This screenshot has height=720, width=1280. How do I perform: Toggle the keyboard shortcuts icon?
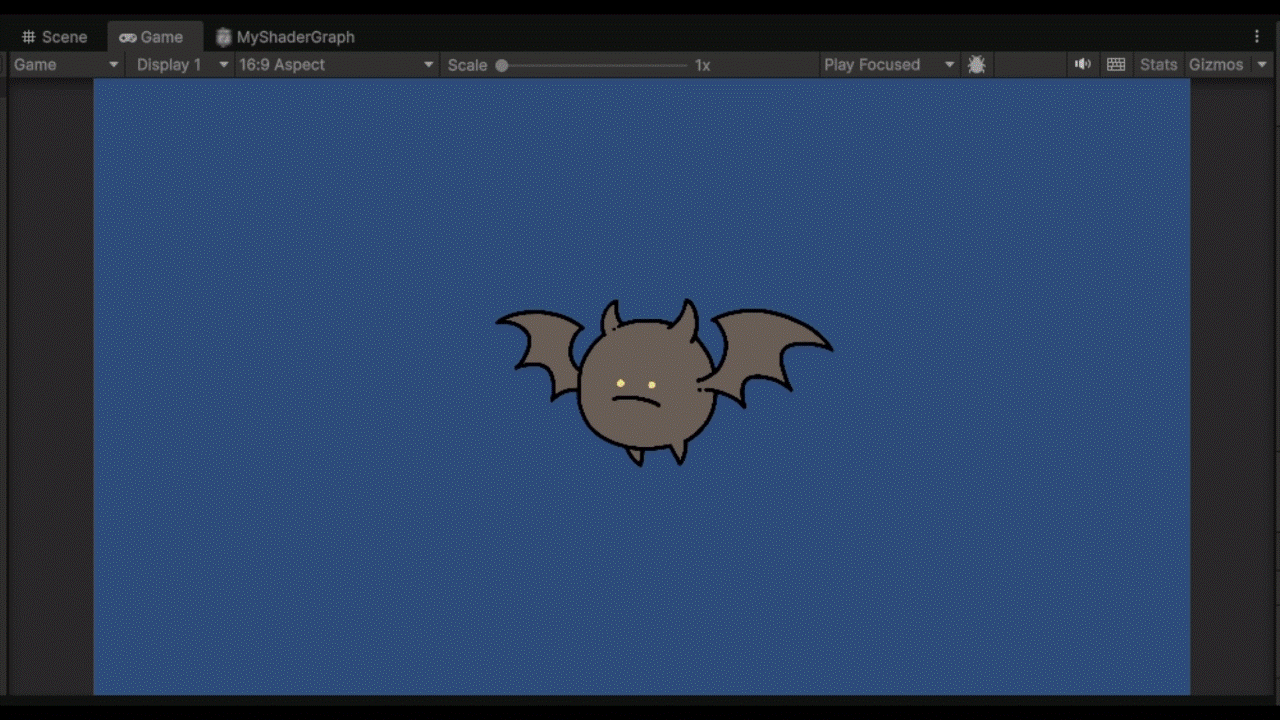[1116, 65]
